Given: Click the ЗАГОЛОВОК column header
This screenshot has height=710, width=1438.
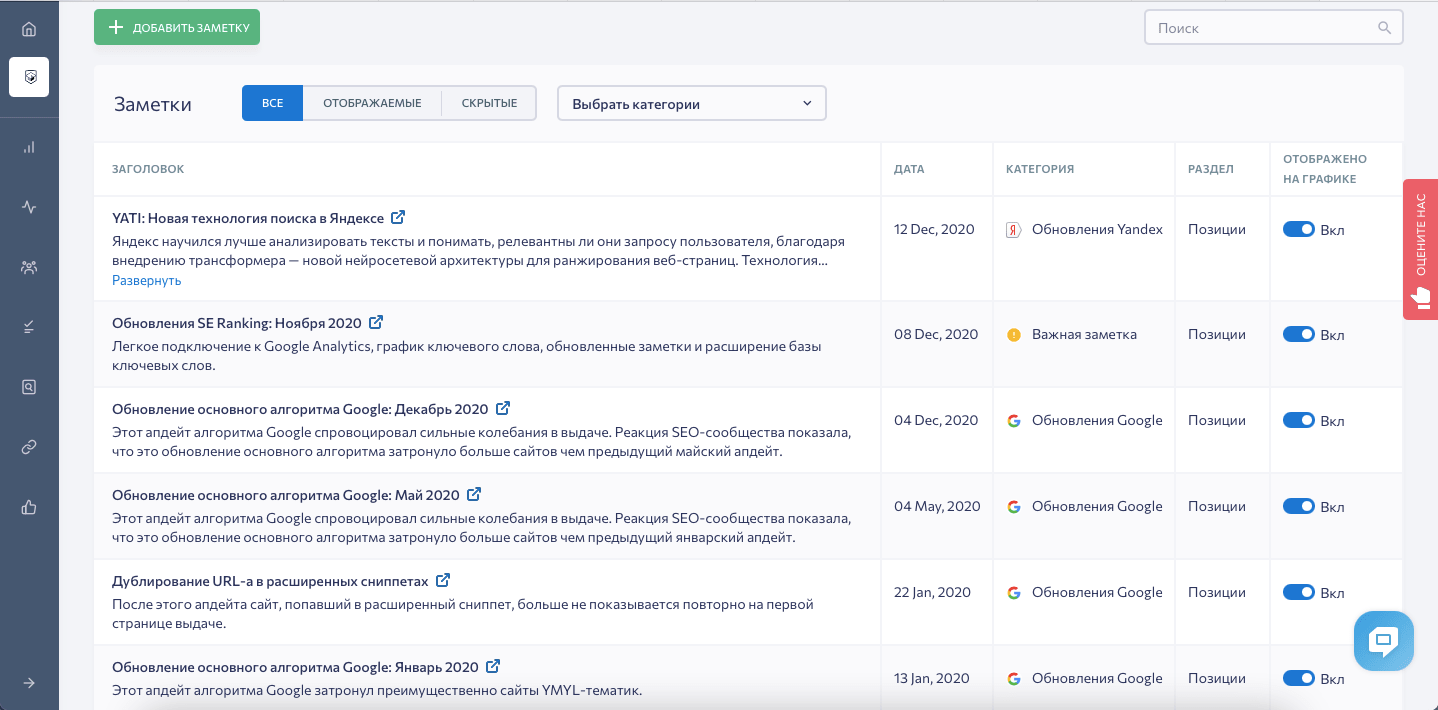Looking at the screenshot, I should 148,169.
